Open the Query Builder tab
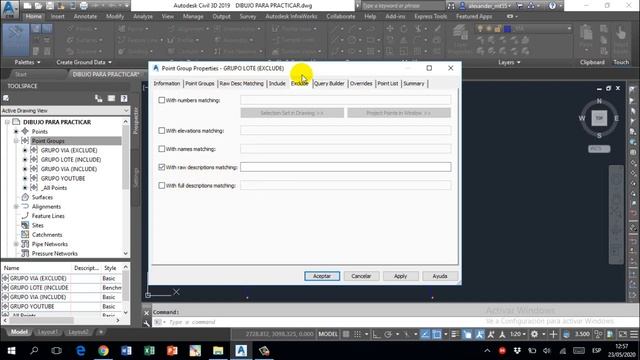The image size is (640, 360). point(329,83)
